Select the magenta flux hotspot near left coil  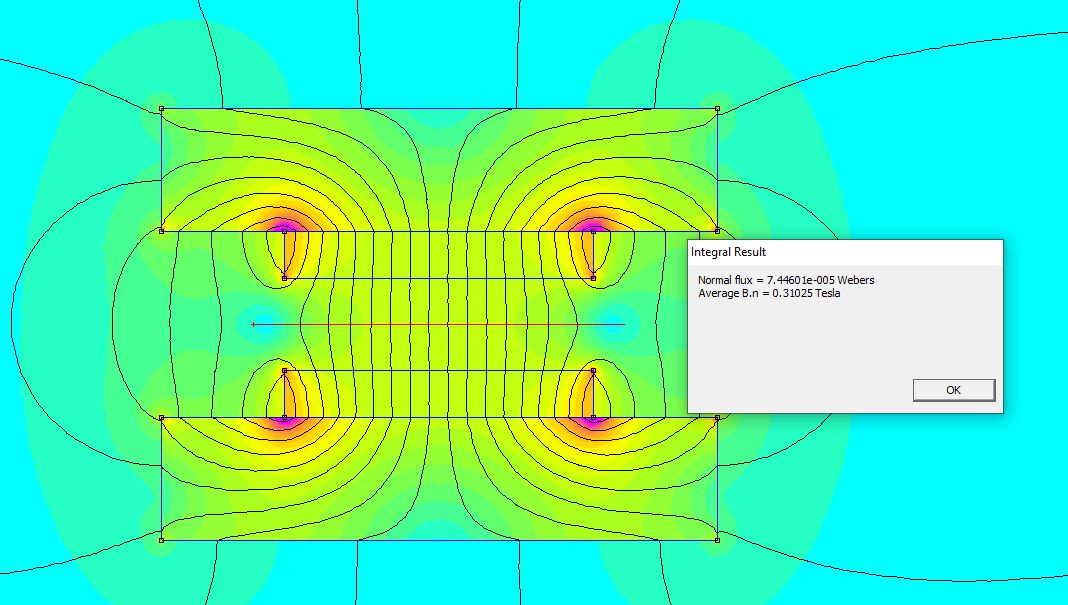click(285, 224)
